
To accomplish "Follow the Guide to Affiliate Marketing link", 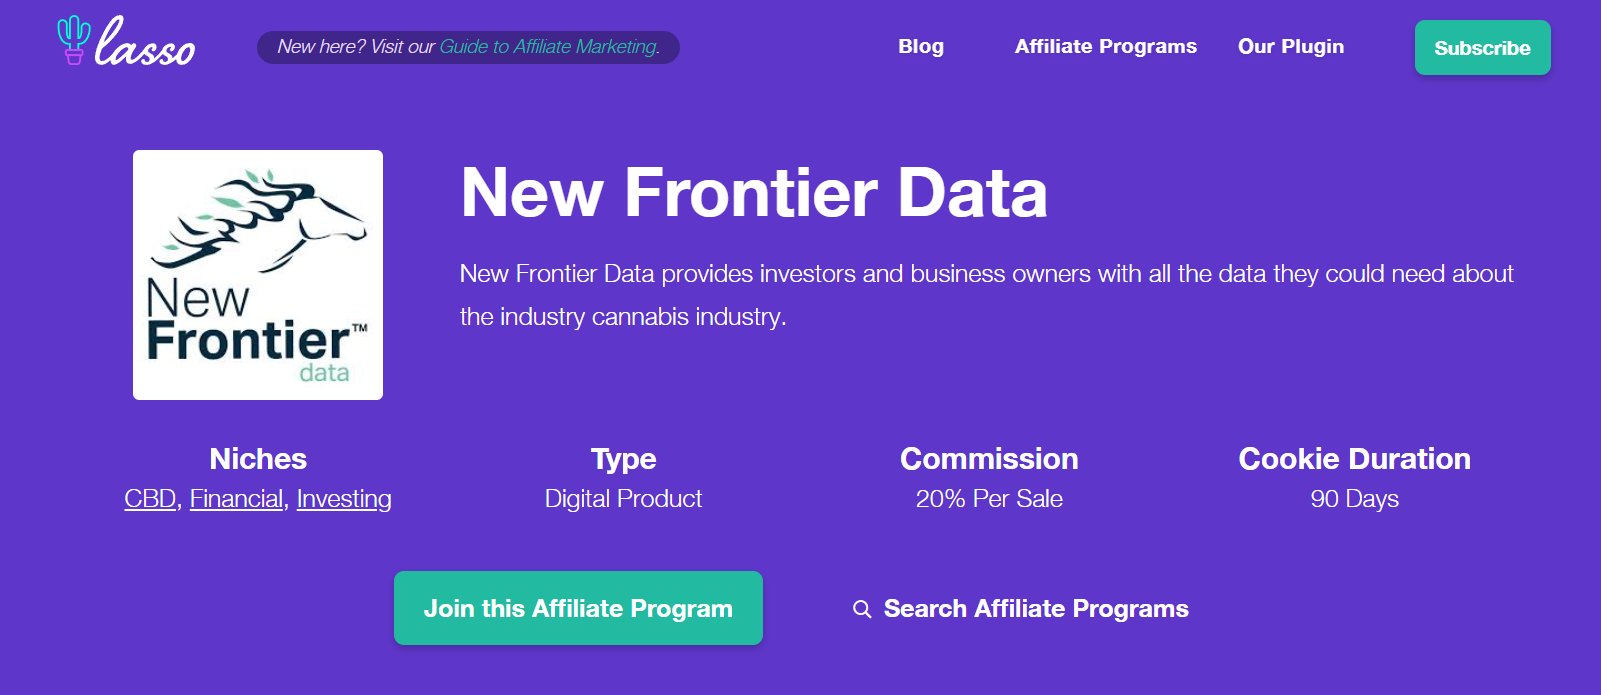I will (549, 47).
